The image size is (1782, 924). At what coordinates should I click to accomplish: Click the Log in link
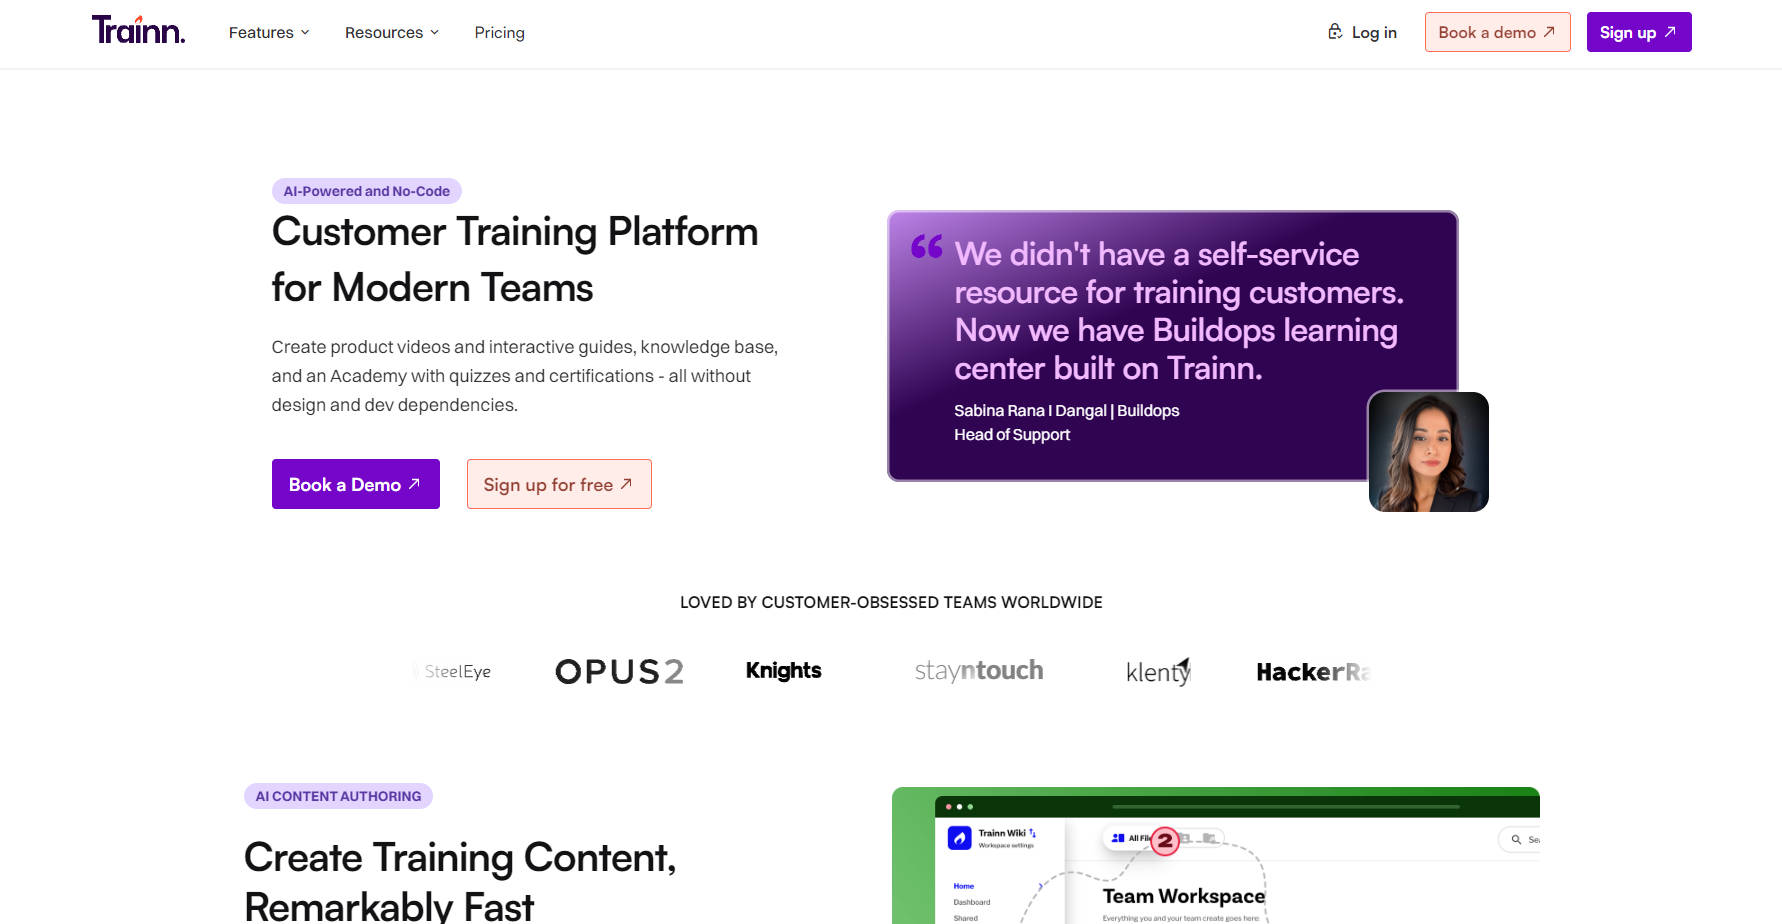tap(1373, 33)
